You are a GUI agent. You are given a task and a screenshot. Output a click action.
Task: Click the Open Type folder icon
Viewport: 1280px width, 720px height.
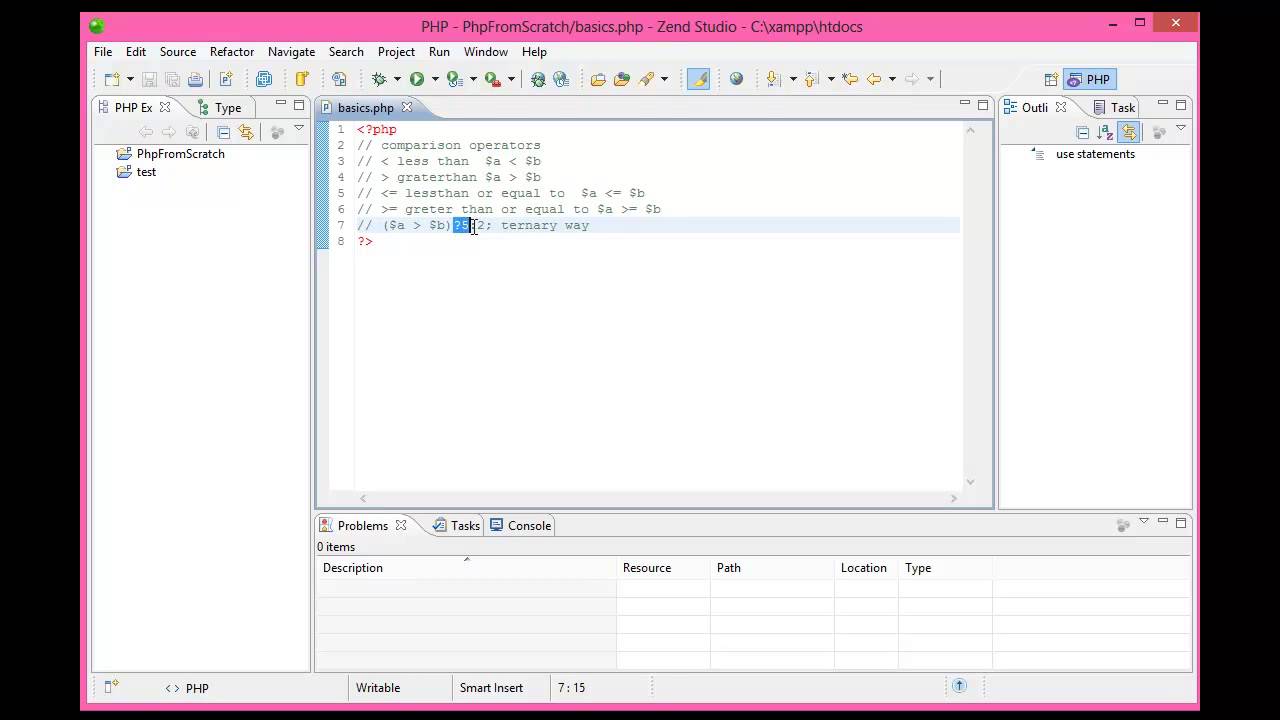point(598,79)
